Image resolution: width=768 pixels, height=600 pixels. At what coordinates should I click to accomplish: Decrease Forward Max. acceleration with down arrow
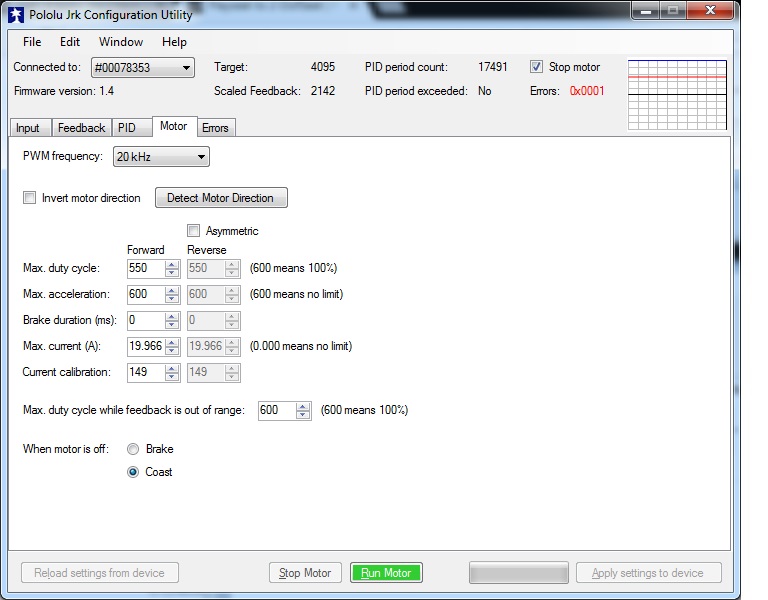click(171, 299)
